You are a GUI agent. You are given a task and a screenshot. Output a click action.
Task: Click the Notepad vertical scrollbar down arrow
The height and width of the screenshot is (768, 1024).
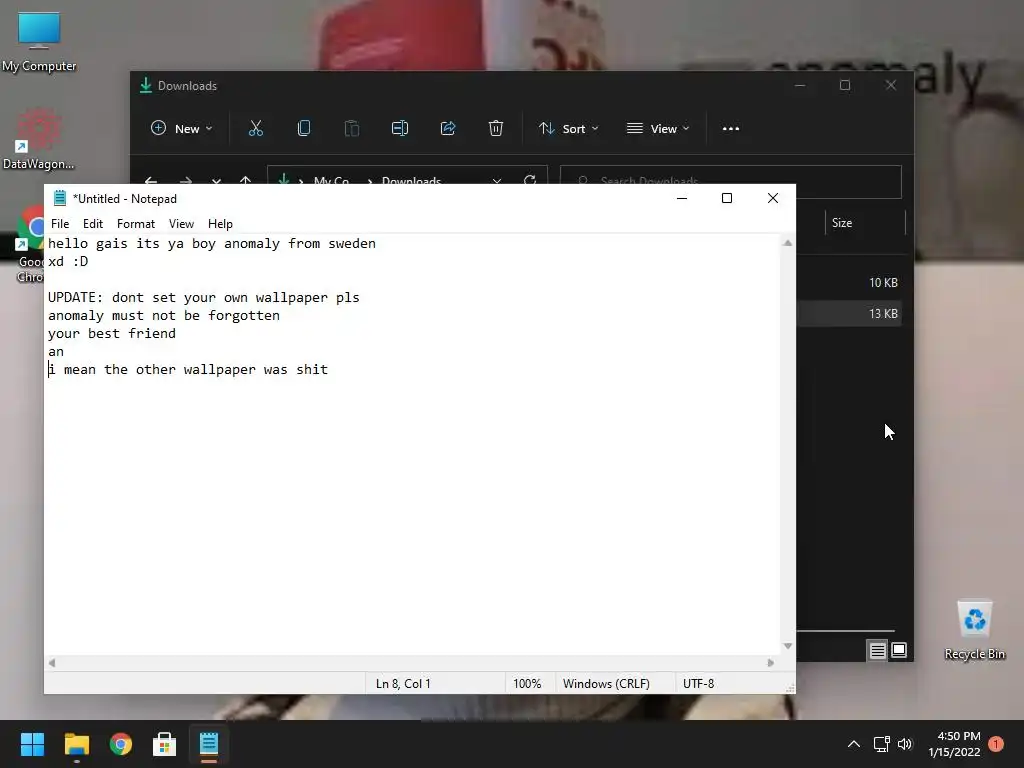point(788,646)
